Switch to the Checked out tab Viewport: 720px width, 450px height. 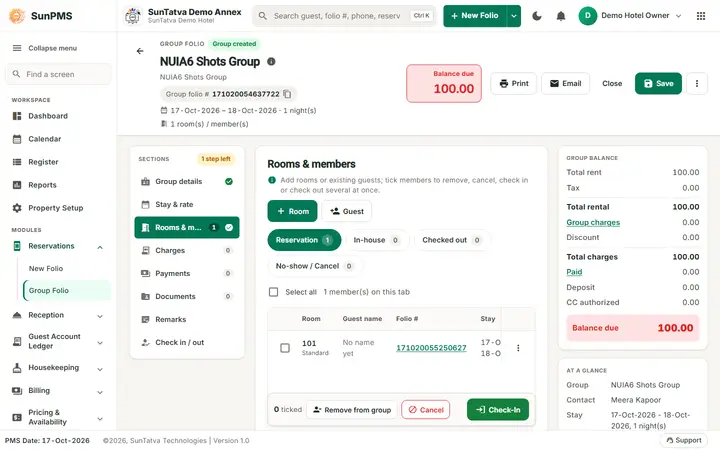click(x=451, y=240)
